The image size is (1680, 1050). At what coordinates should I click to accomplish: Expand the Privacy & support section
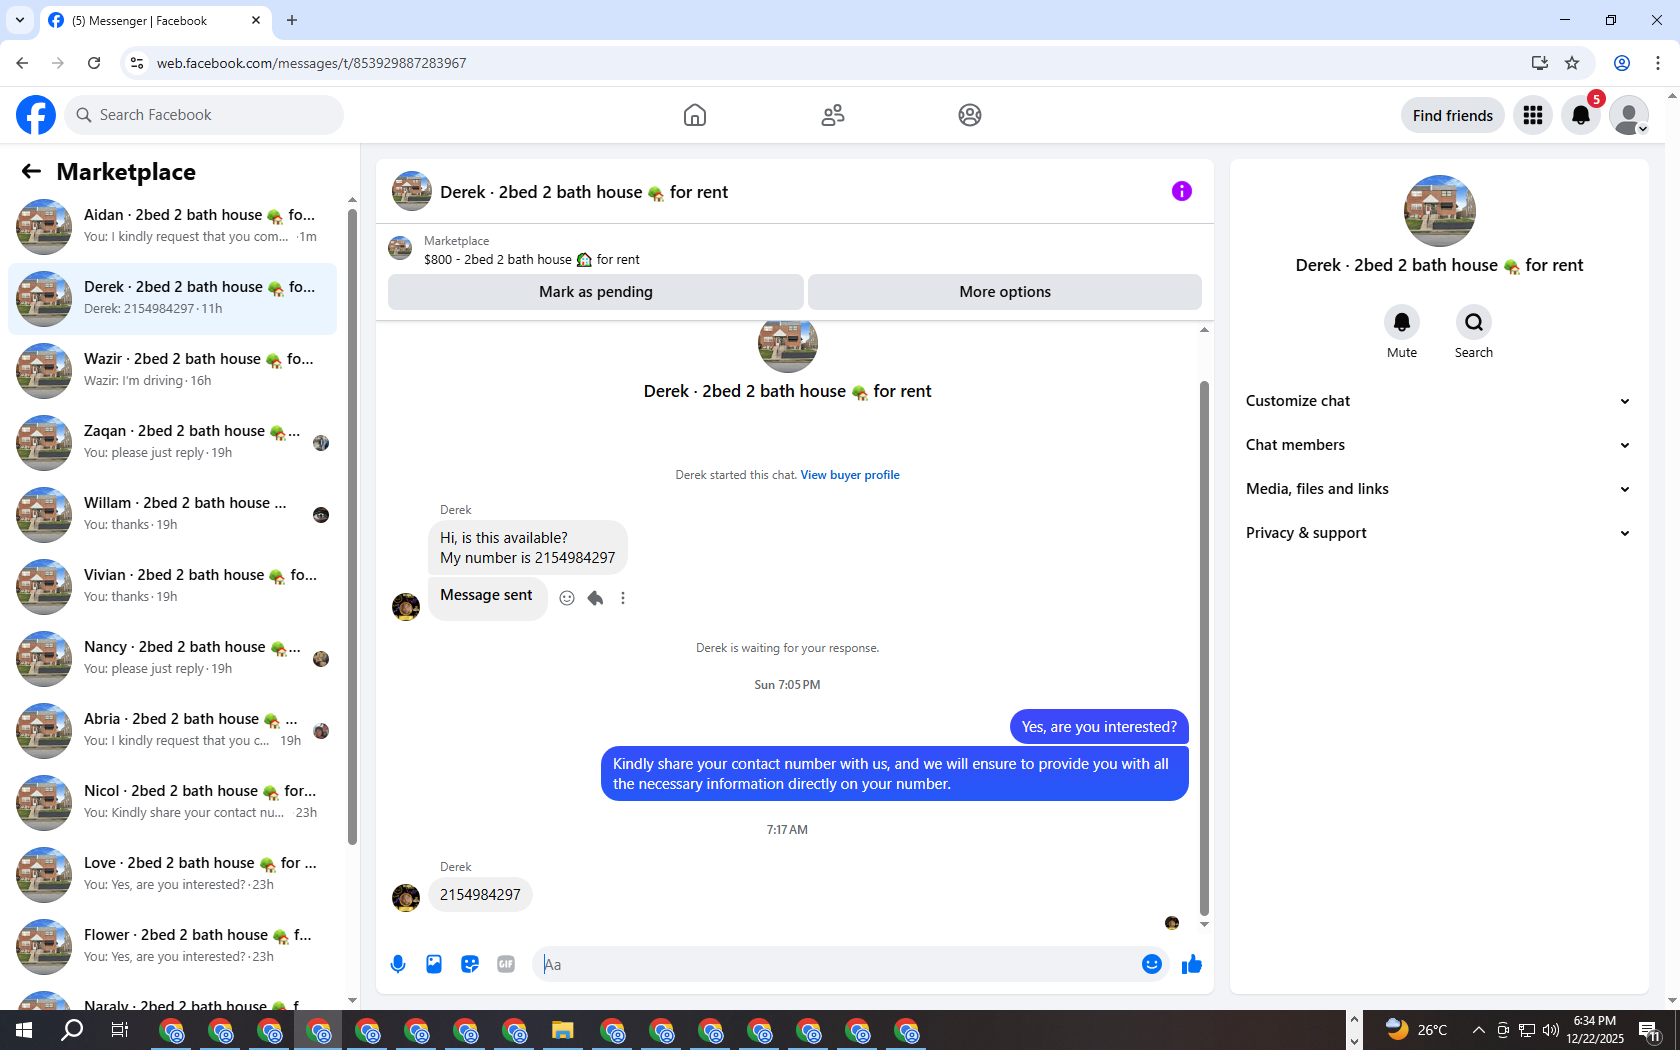[1439, 533]
